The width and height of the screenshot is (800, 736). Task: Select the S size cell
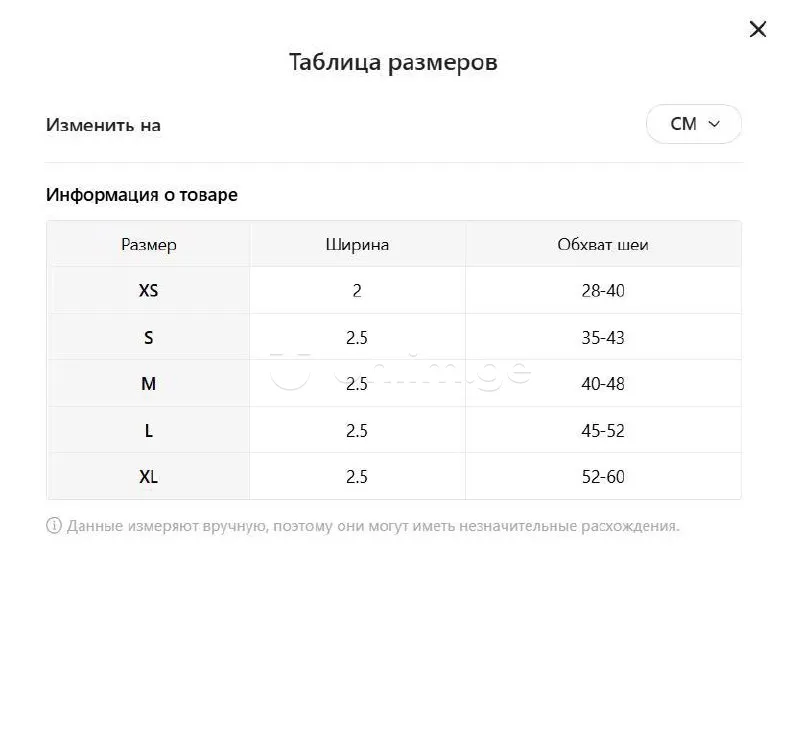point(148,338)
